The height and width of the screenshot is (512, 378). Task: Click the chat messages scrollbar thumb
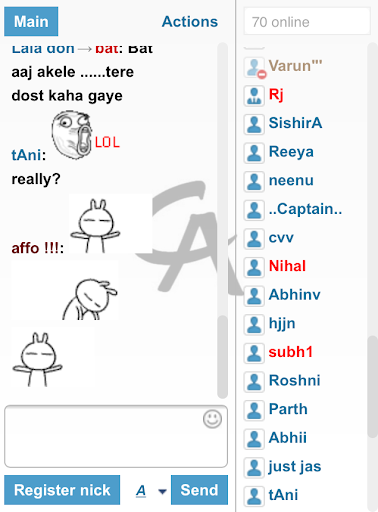(222, 357)
